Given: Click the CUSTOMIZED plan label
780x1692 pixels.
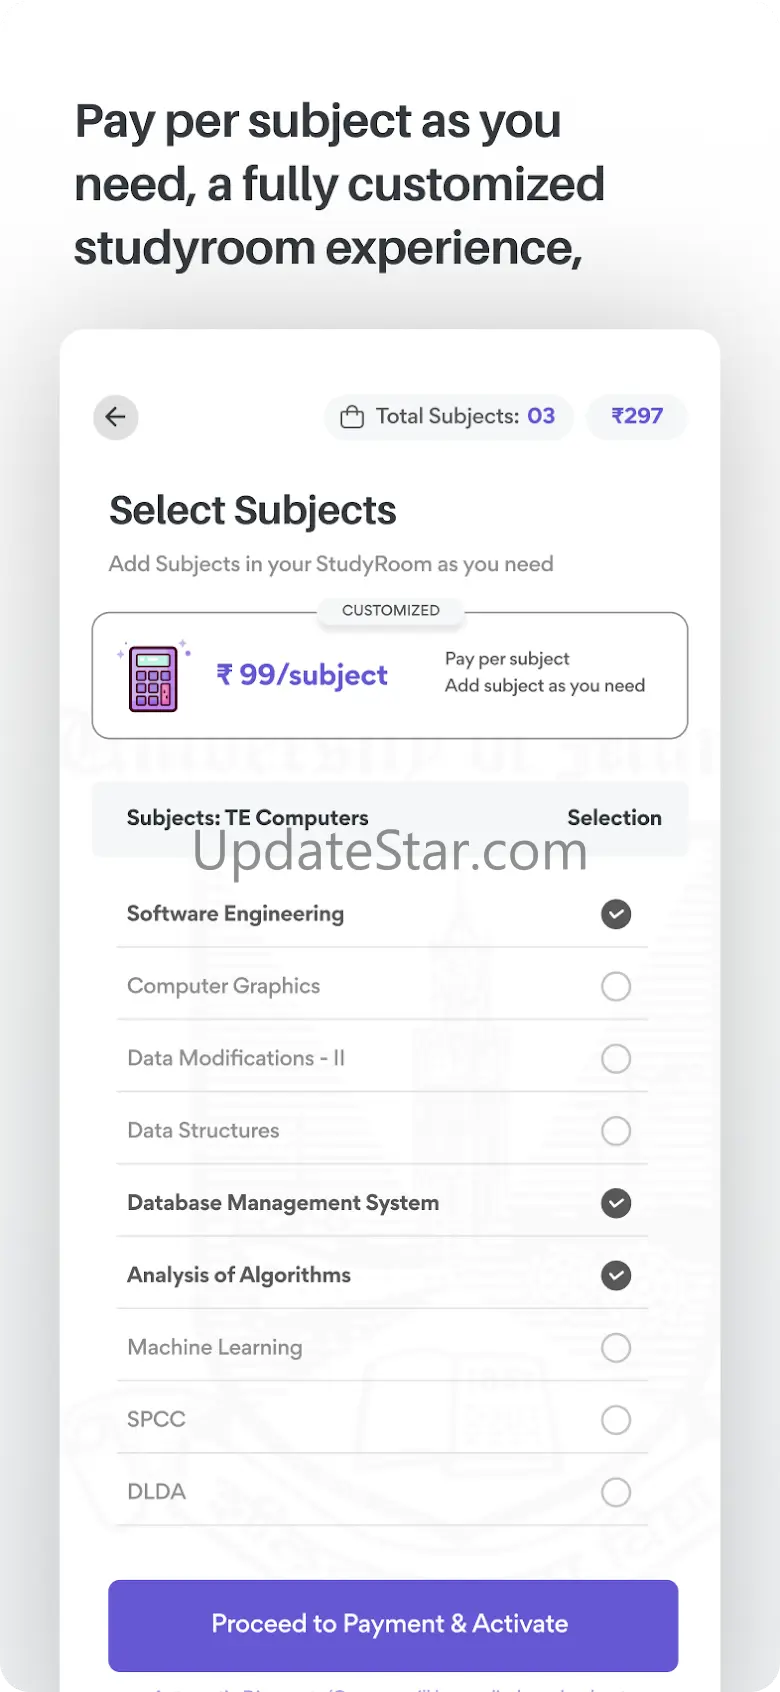Looking at the screenshot, I should 391,610.
